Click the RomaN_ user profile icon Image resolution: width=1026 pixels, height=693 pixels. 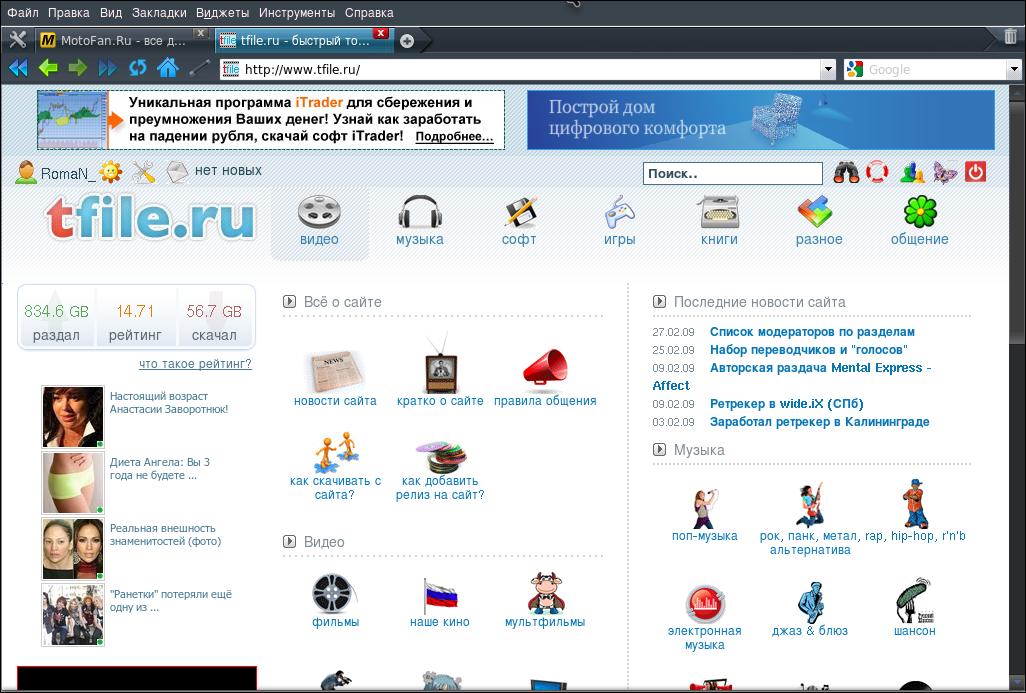coord(26,173)
